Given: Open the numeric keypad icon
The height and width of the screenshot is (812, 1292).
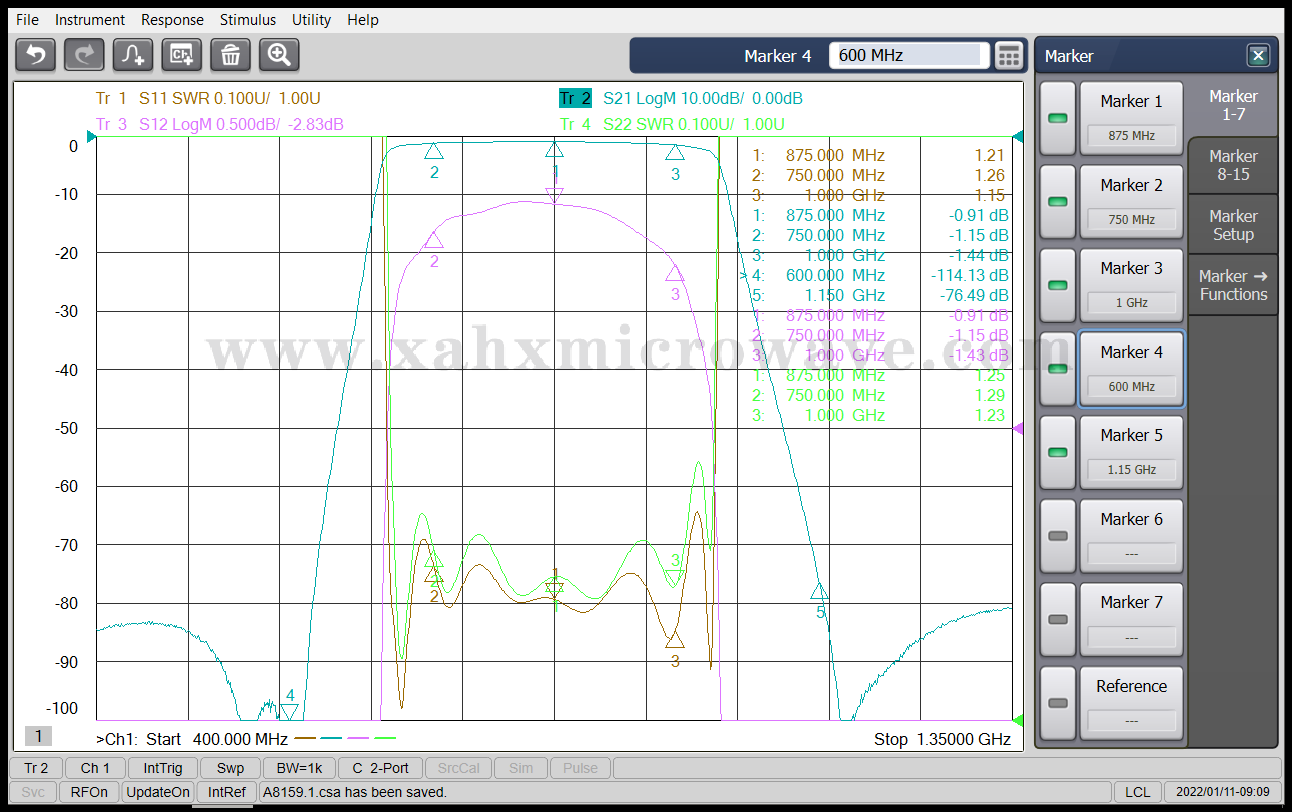Looking at the screenshot, I should coord(1010,56).
